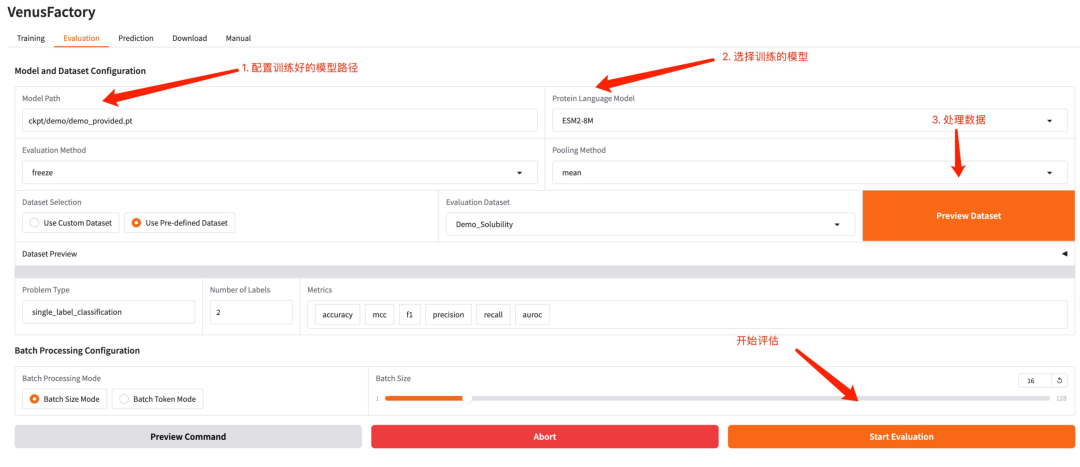Open the Pooling Method dropdown

click(x=809, y=173)
